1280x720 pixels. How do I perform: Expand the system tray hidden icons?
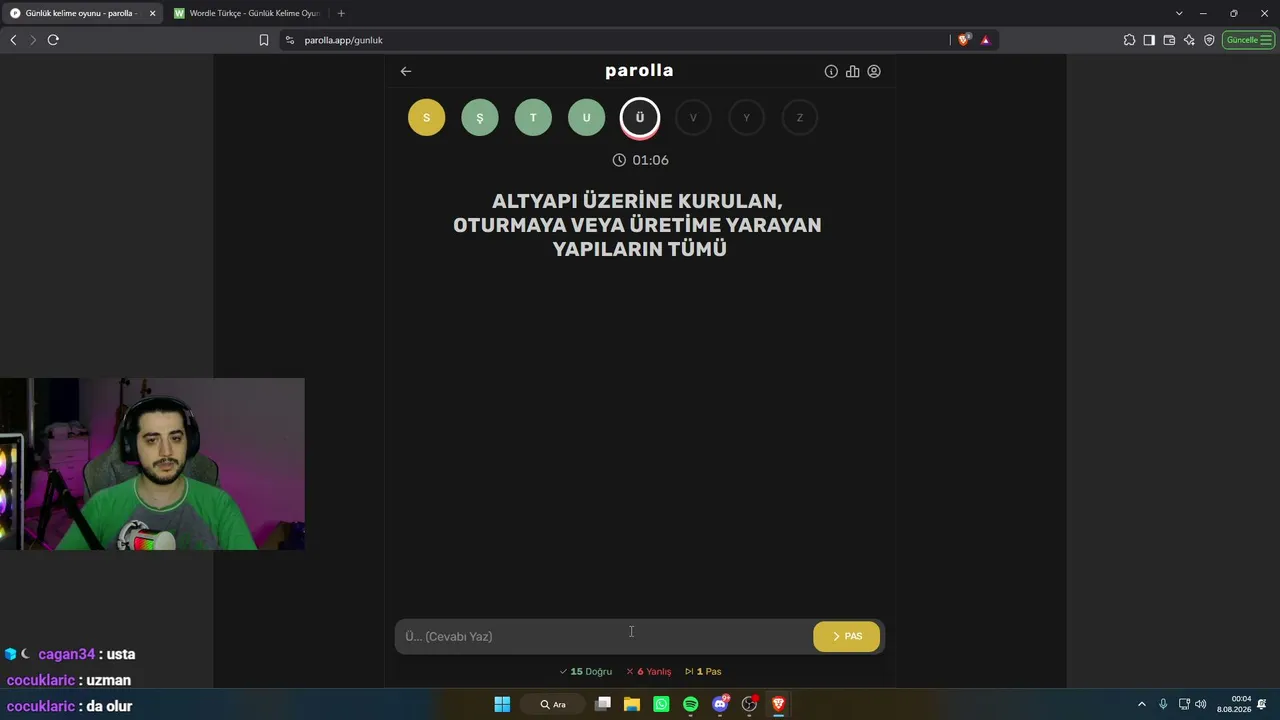[x=1142, y=704]
